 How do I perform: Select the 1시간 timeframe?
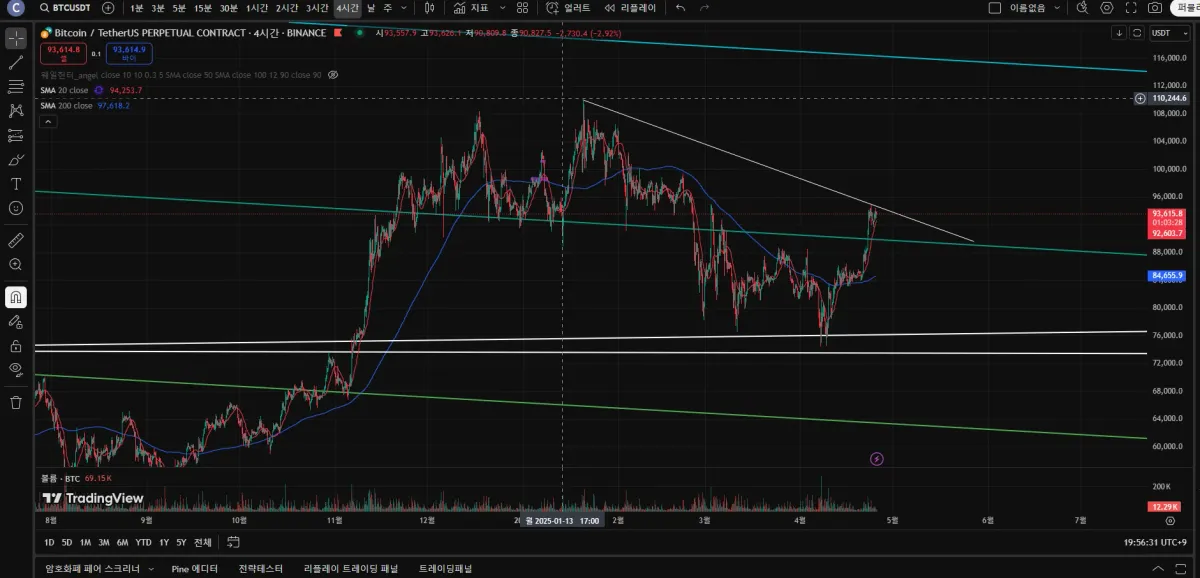[x=258, y=8]
